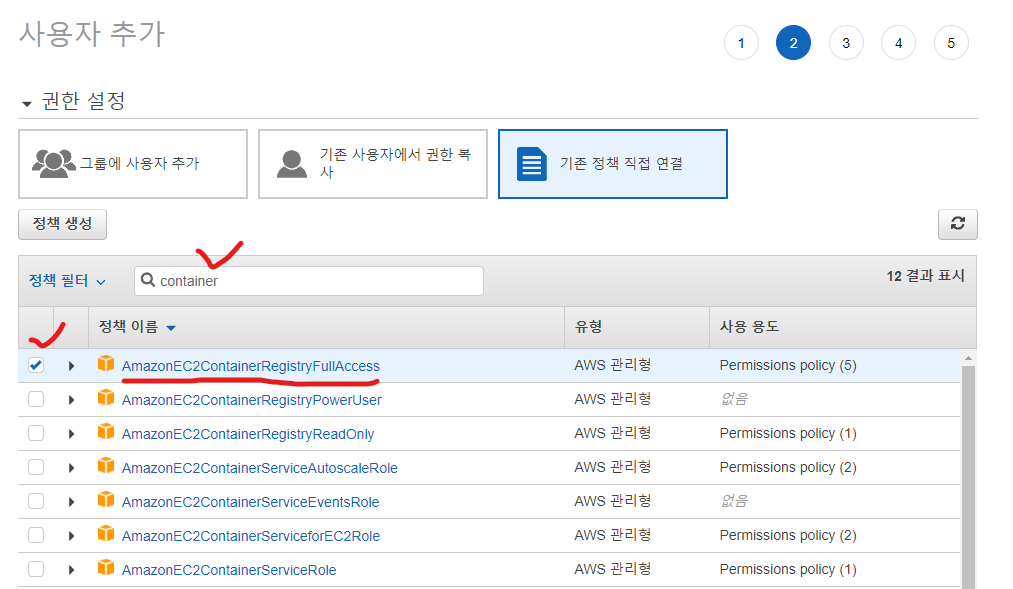This screenshot has height=589, width=1013.
Task: Expand the AmazonEC2ContainerServiceforEC2Role row details
Action: [x=71, y=536]
